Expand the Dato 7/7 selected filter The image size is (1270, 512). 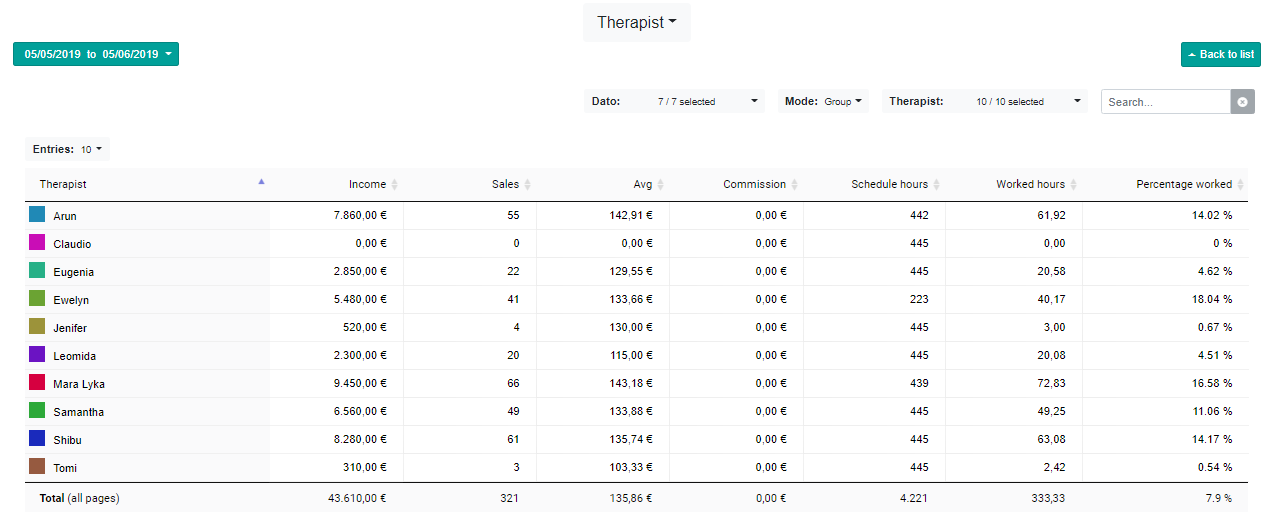click(x=674, y=101)
